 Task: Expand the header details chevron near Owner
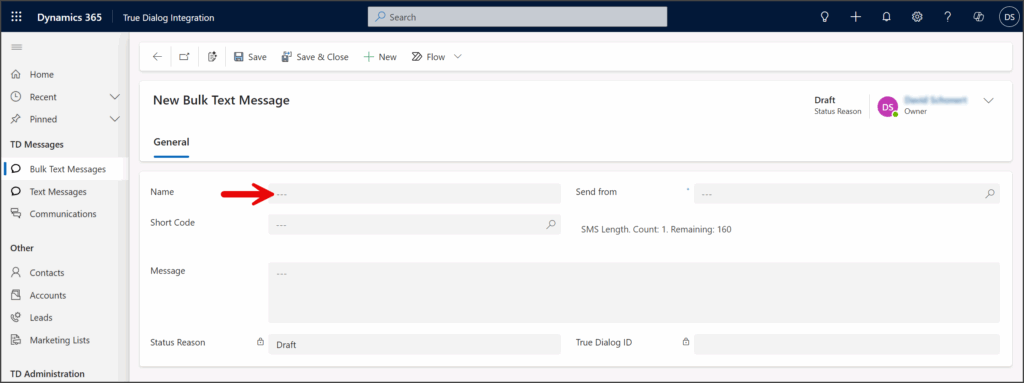988,101
